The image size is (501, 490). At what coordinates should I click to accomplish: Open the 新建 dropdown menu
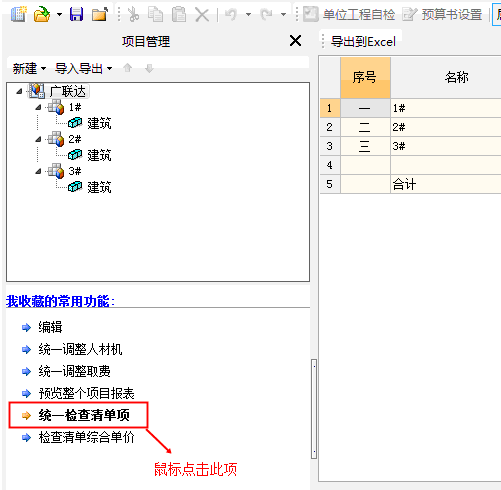coord(29,69)
